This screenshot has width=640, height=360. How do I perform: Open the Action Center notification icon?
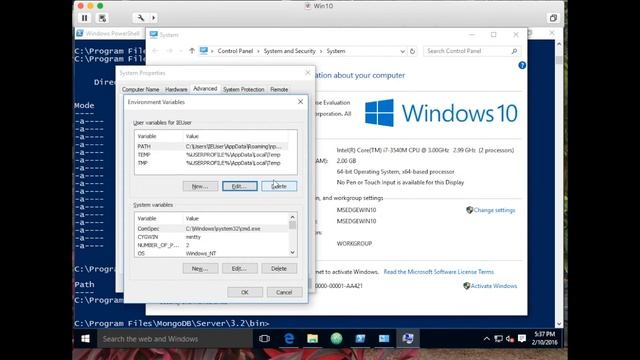(x=522, y=339)
